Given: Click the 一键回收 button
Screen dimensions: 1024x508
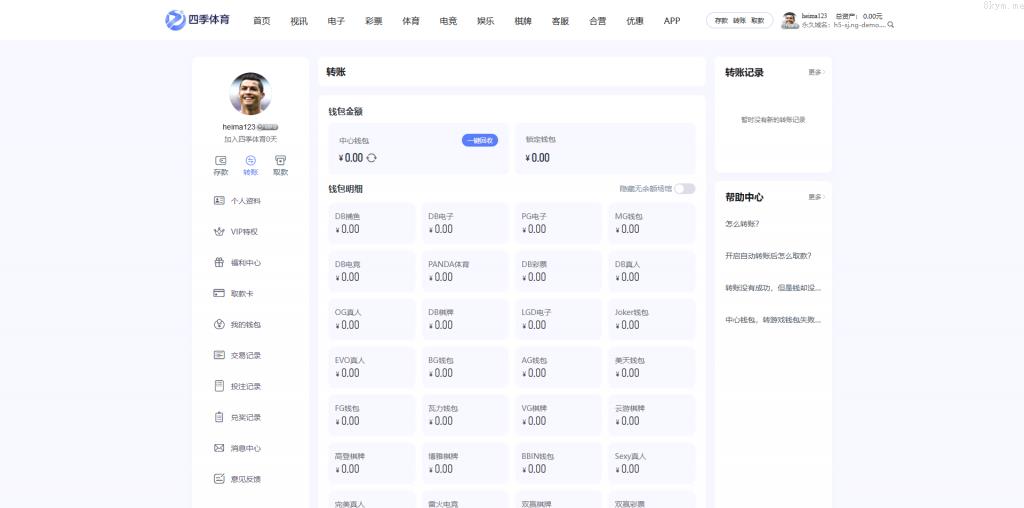Looking at the screenshot, I should tap(479, 141).
